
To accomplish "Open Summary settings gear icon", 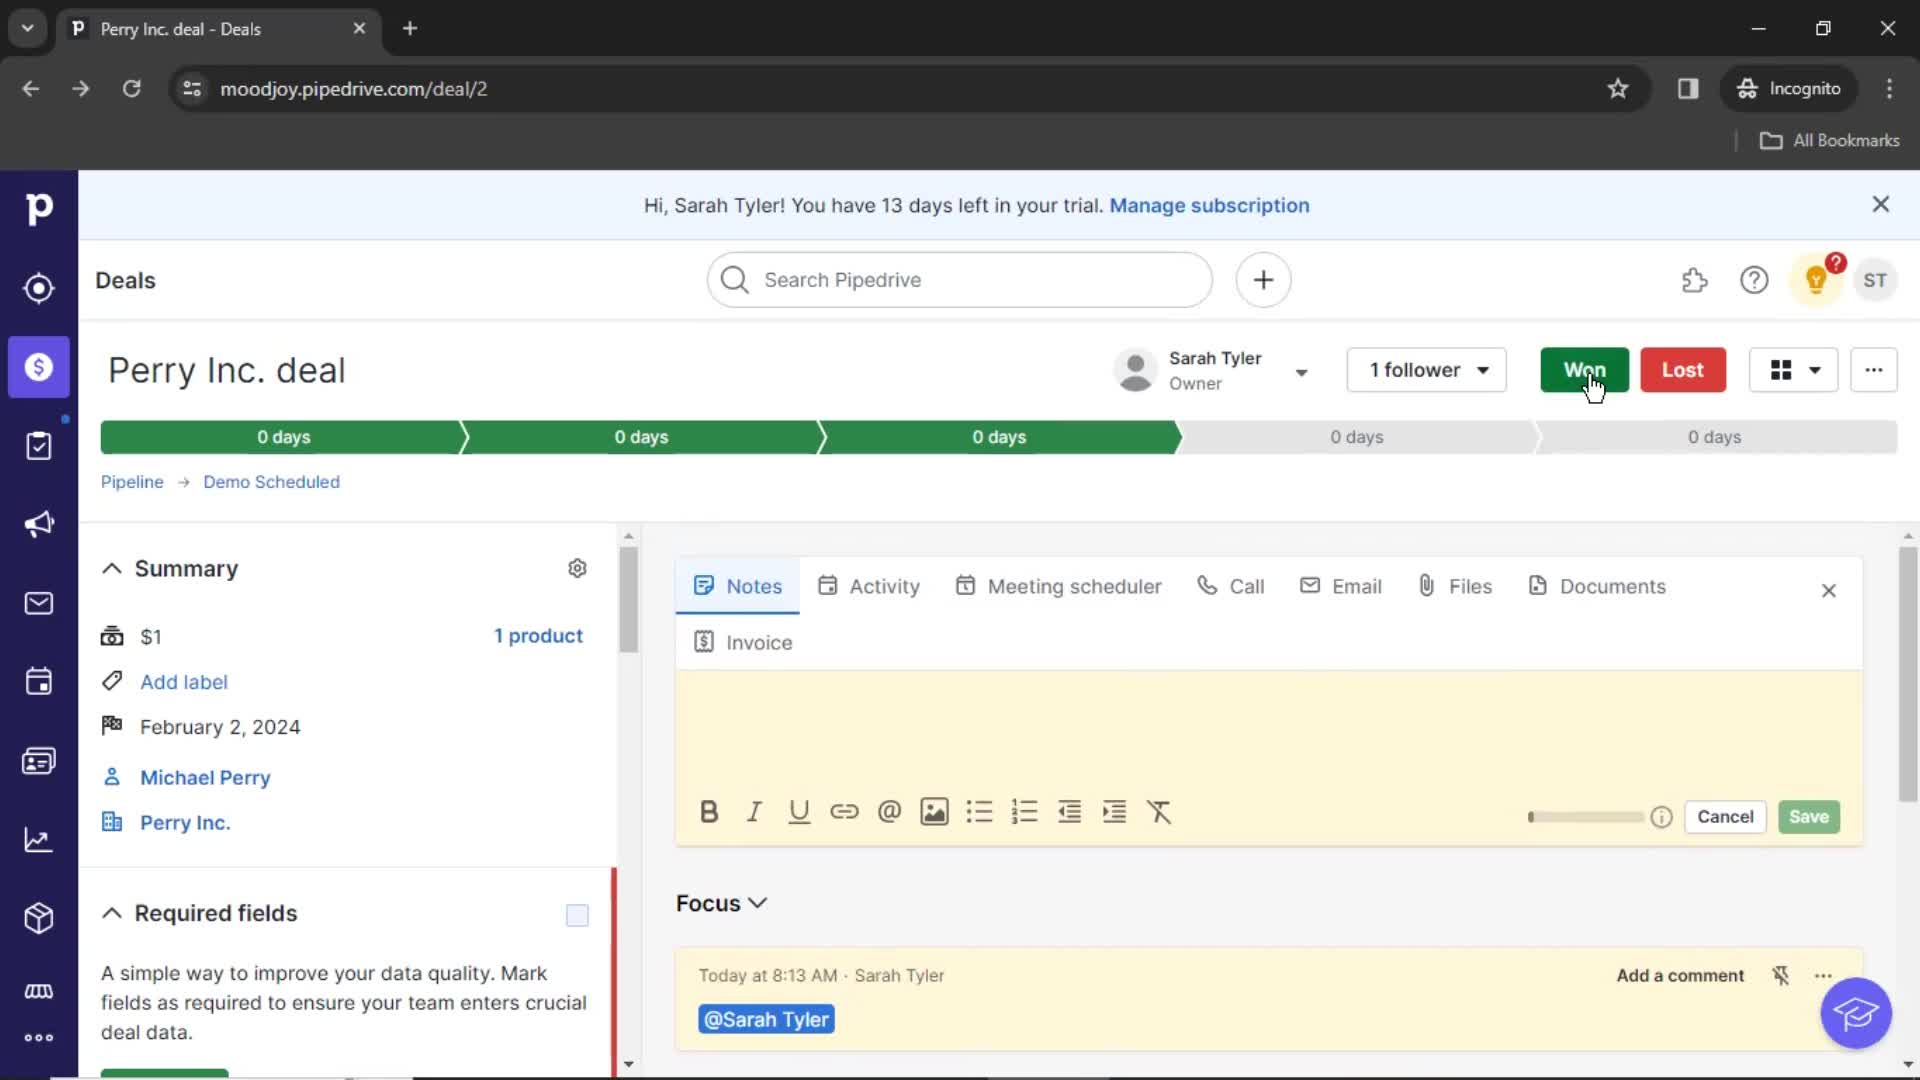I will tap(577, 568).
